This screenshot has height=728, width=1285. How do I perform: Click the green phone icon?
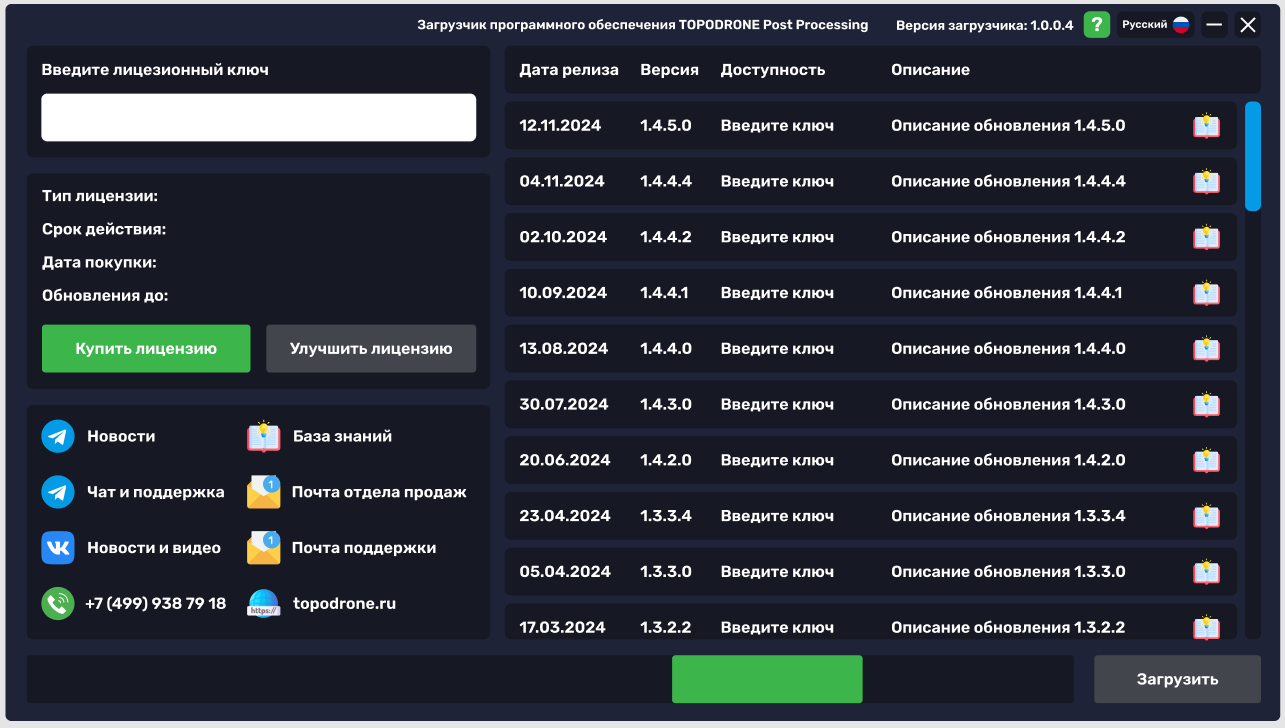pos(58,604)
